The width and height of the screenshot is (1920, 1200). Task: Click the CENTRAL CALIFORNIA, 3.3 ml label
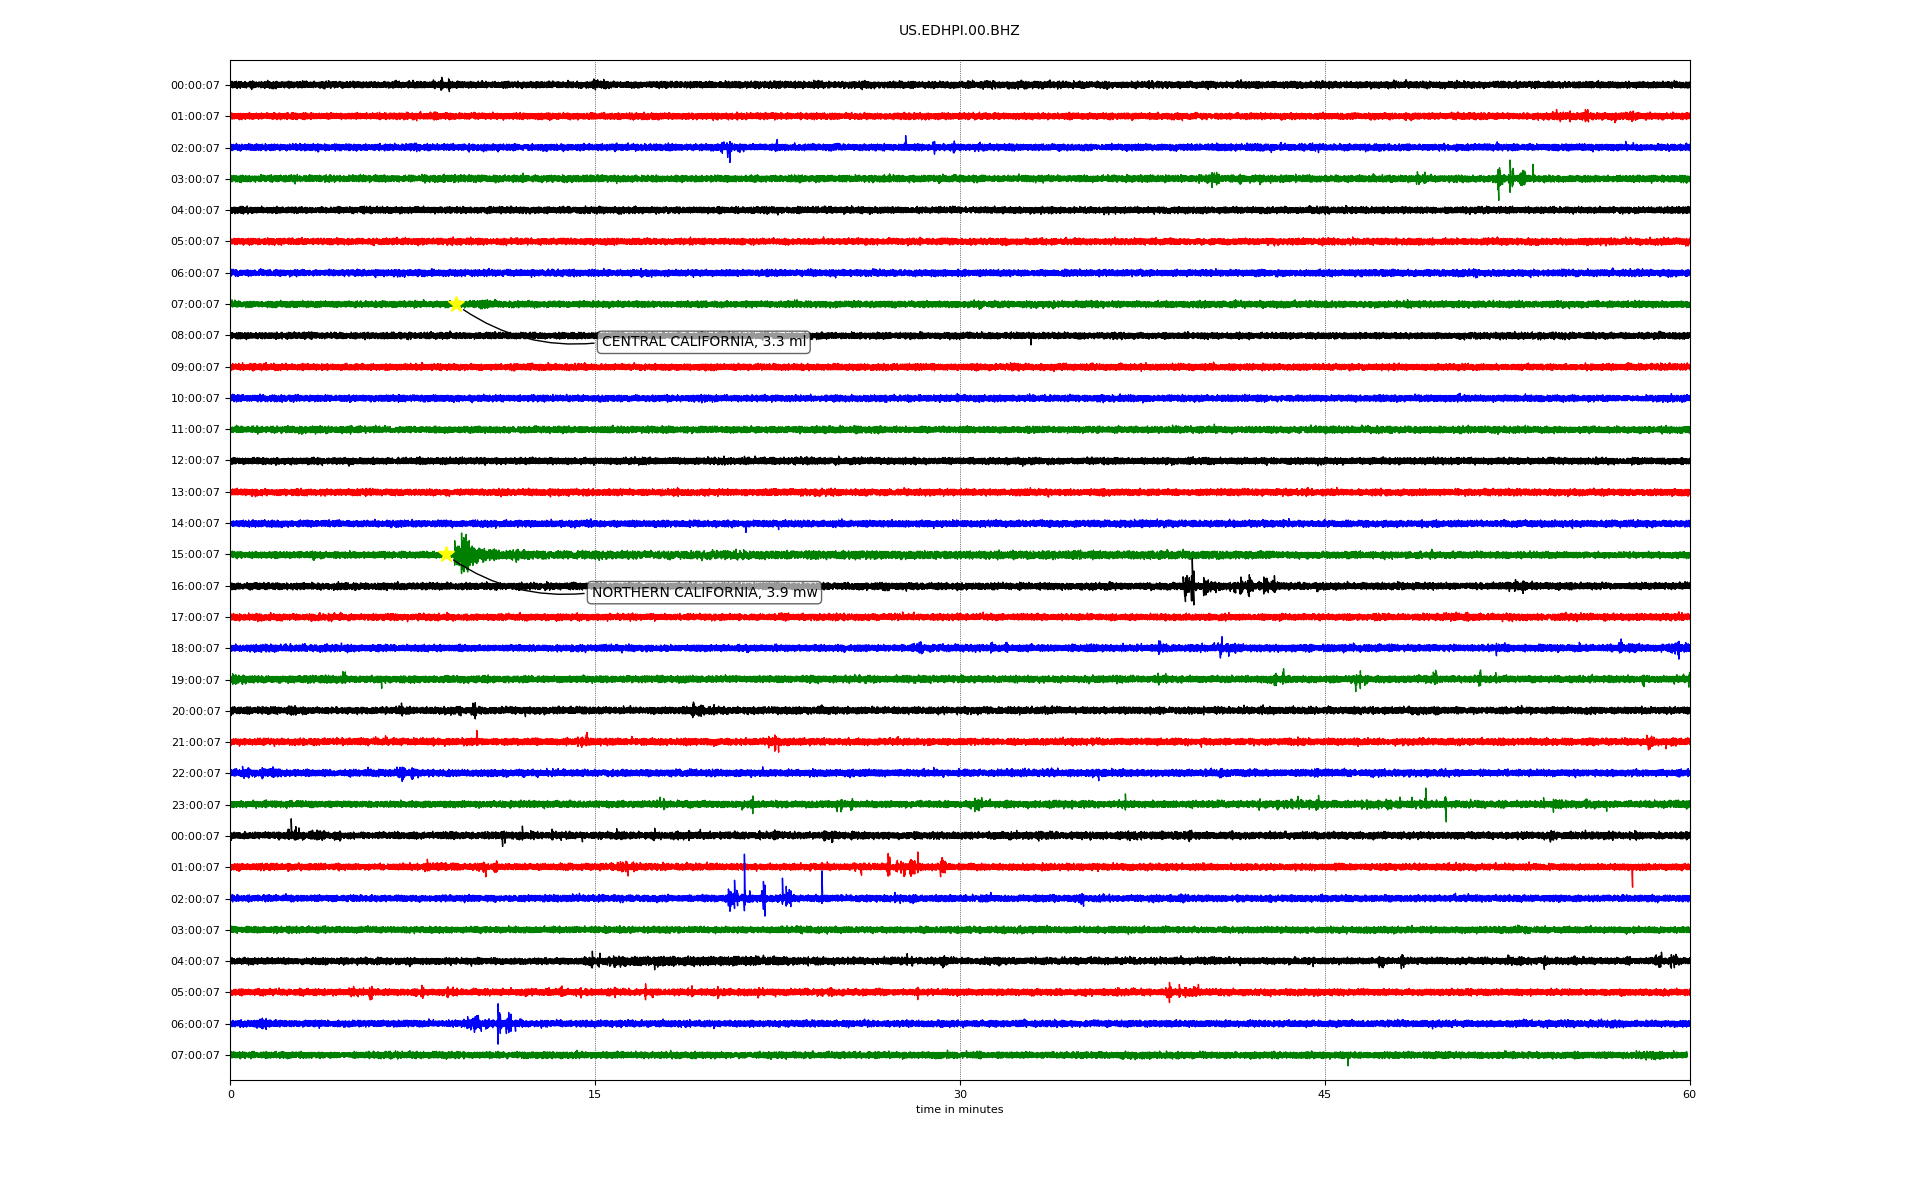click(x=703, y=342)
